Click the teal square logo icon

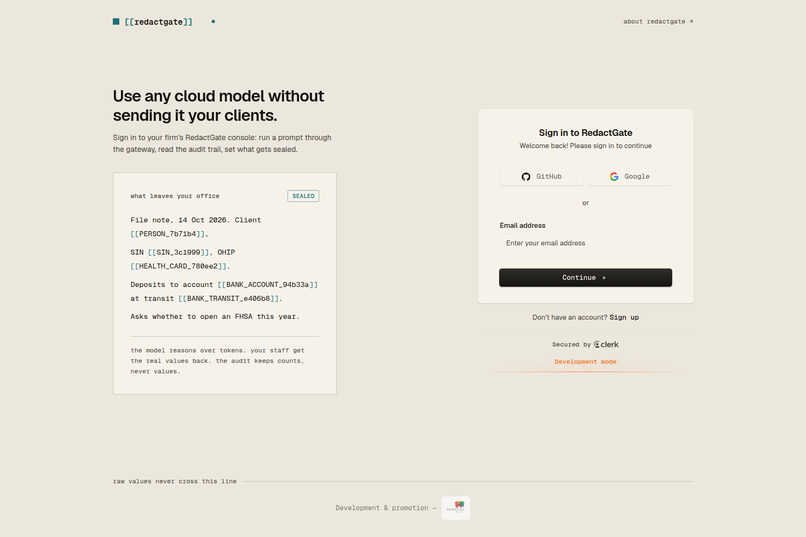116,22
